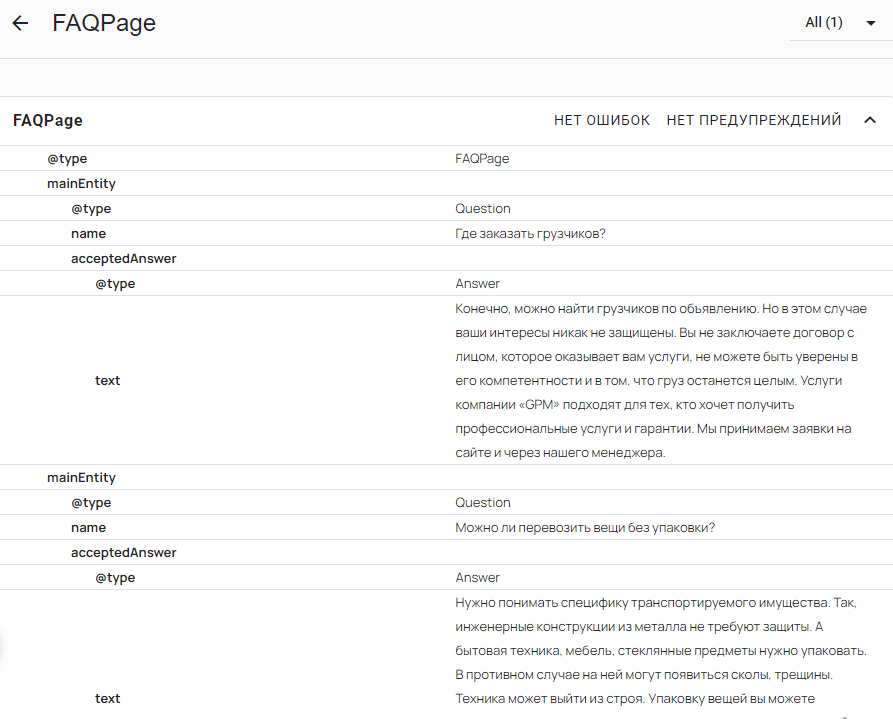Screen dimensions: 893x719
Task: Select the second mainEntity row
Action: point(81,477)
